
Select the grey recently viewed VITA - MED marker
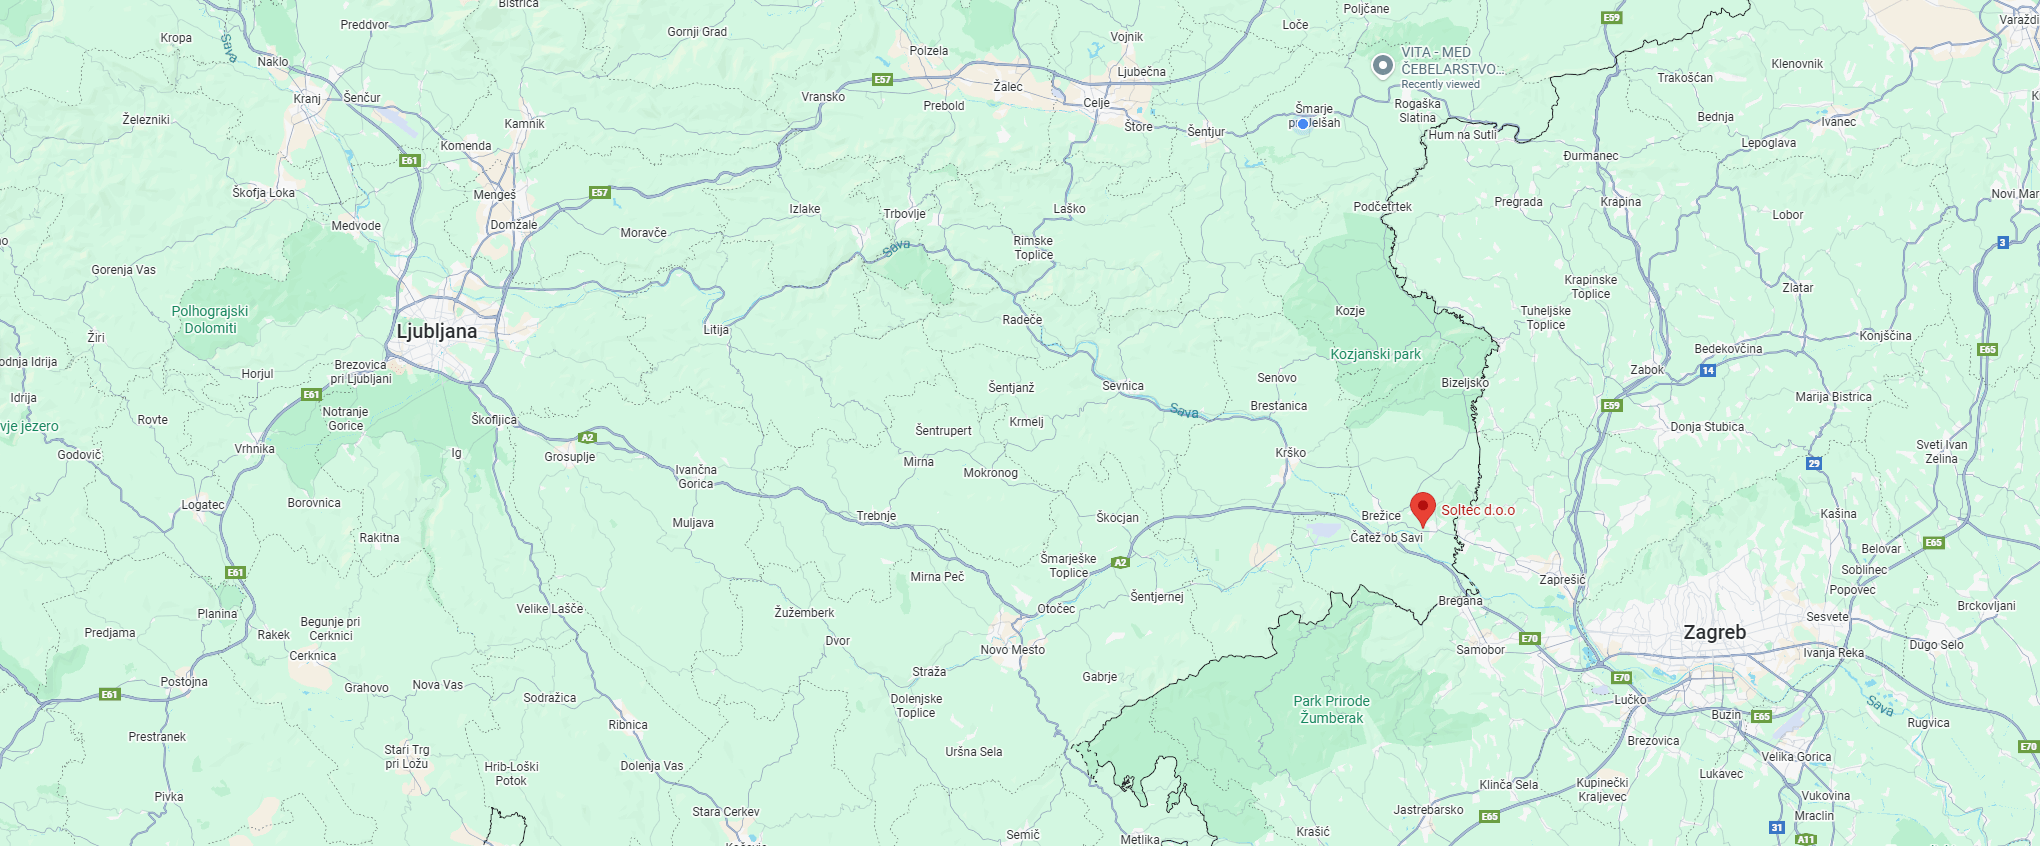coord(1383,66)
